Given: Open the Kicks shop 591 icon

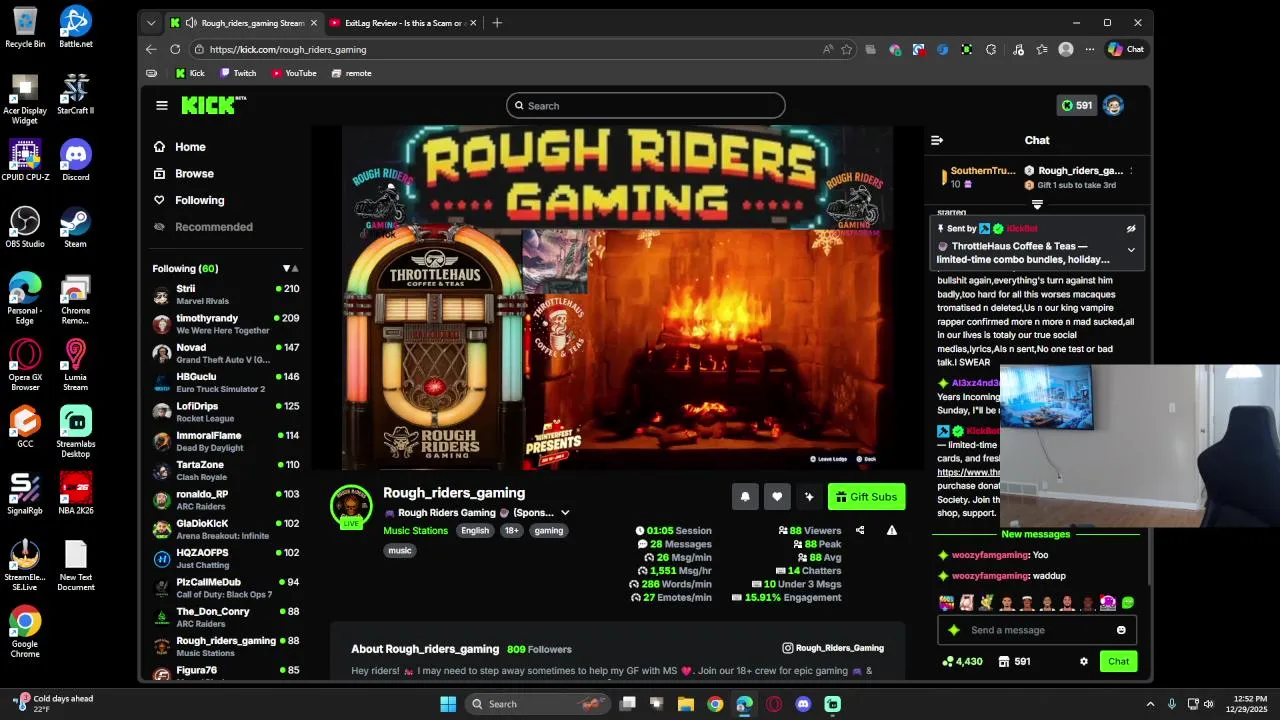Looking at the screenshot, I should pos(1014,662).
